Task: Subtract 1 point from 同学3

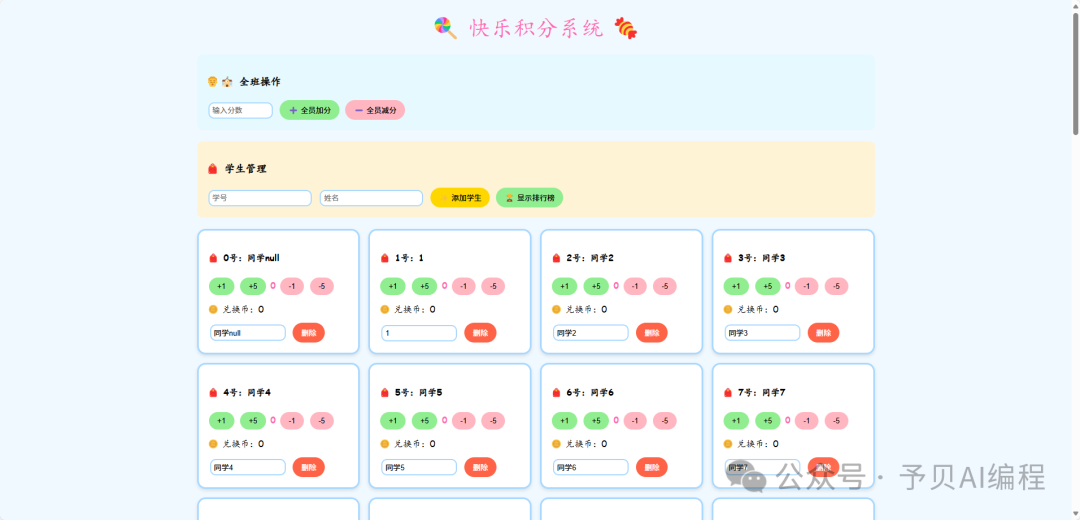Action: pos(807,286)
